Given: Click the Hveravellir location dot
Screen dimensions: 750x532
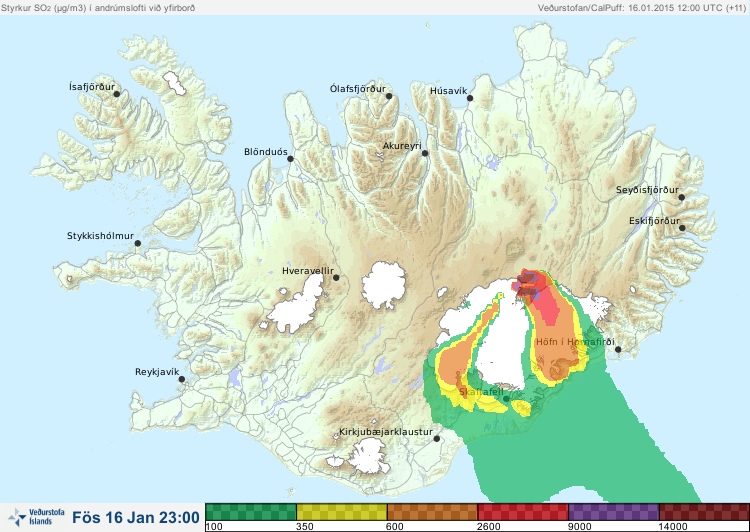Looking at the screenshot, I should pos(336,277).
